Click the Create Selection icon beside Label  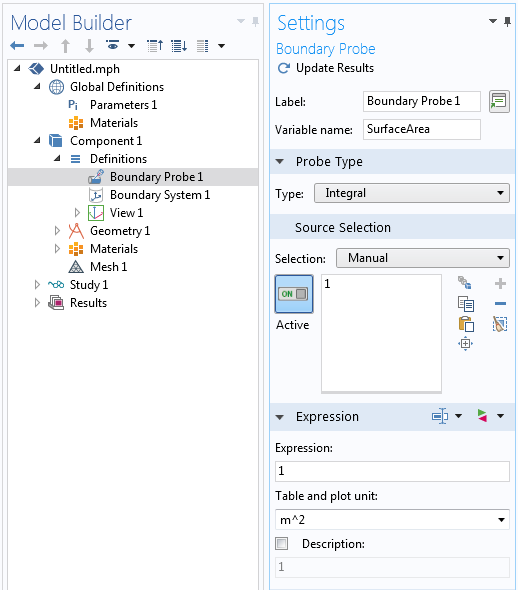499,101
